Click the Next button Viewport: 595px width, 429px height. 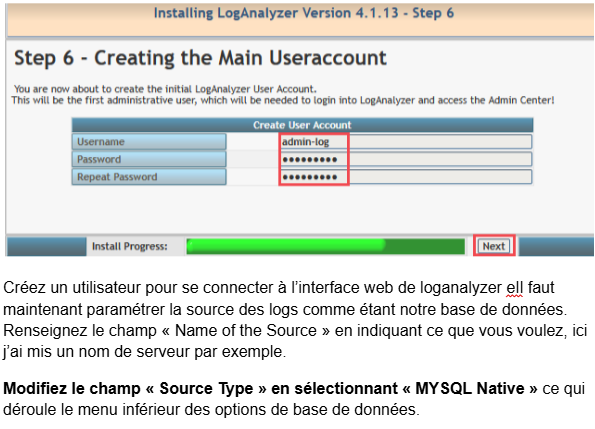[494, 246]
